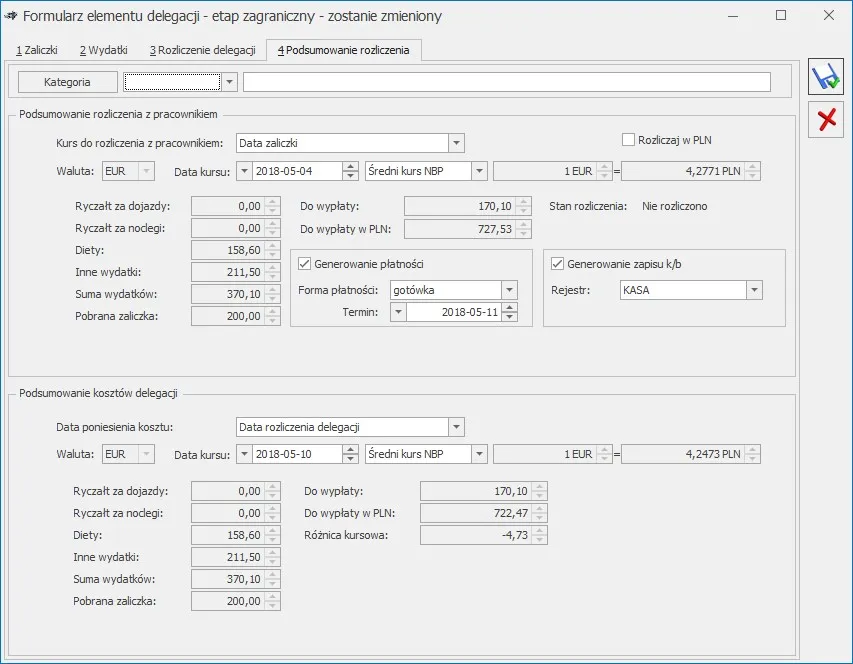Expand Data zaliczki exchange rate dropdown
Image resolution: width=853 pixels, height=664 pixels.
point(456,143)
